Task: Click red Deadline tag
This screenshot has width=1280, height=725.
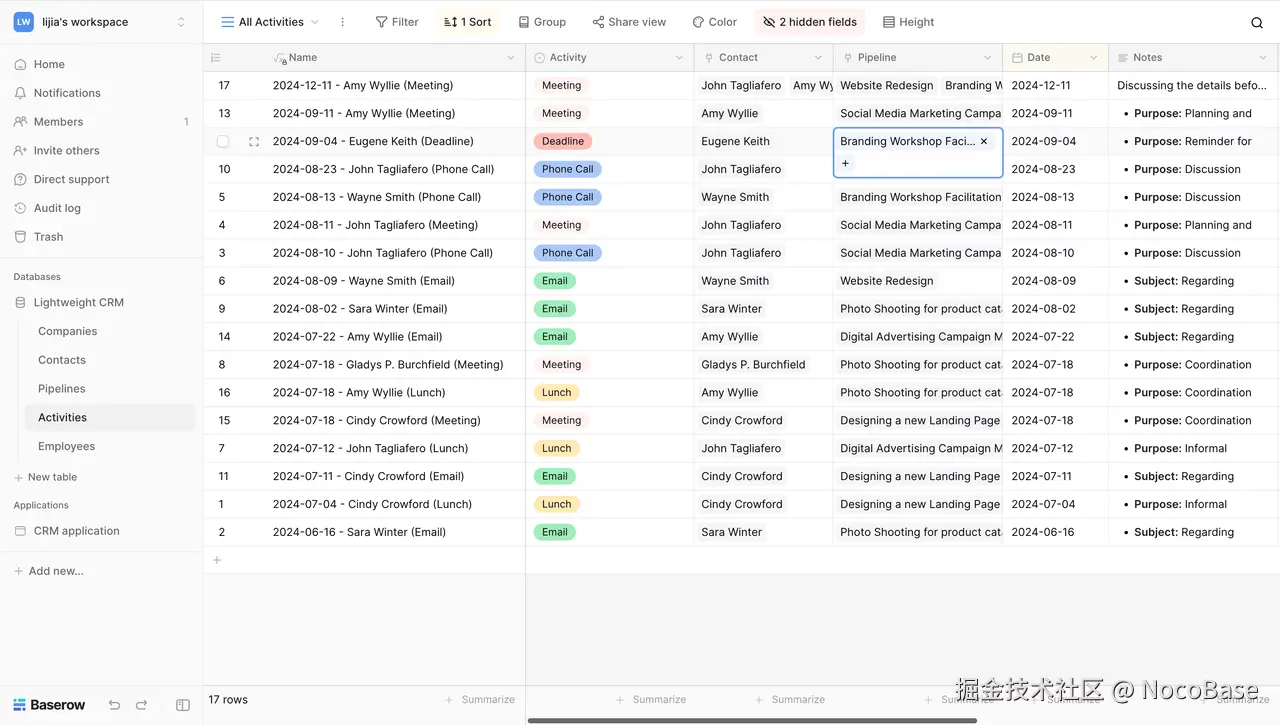Action: [563, 142]
